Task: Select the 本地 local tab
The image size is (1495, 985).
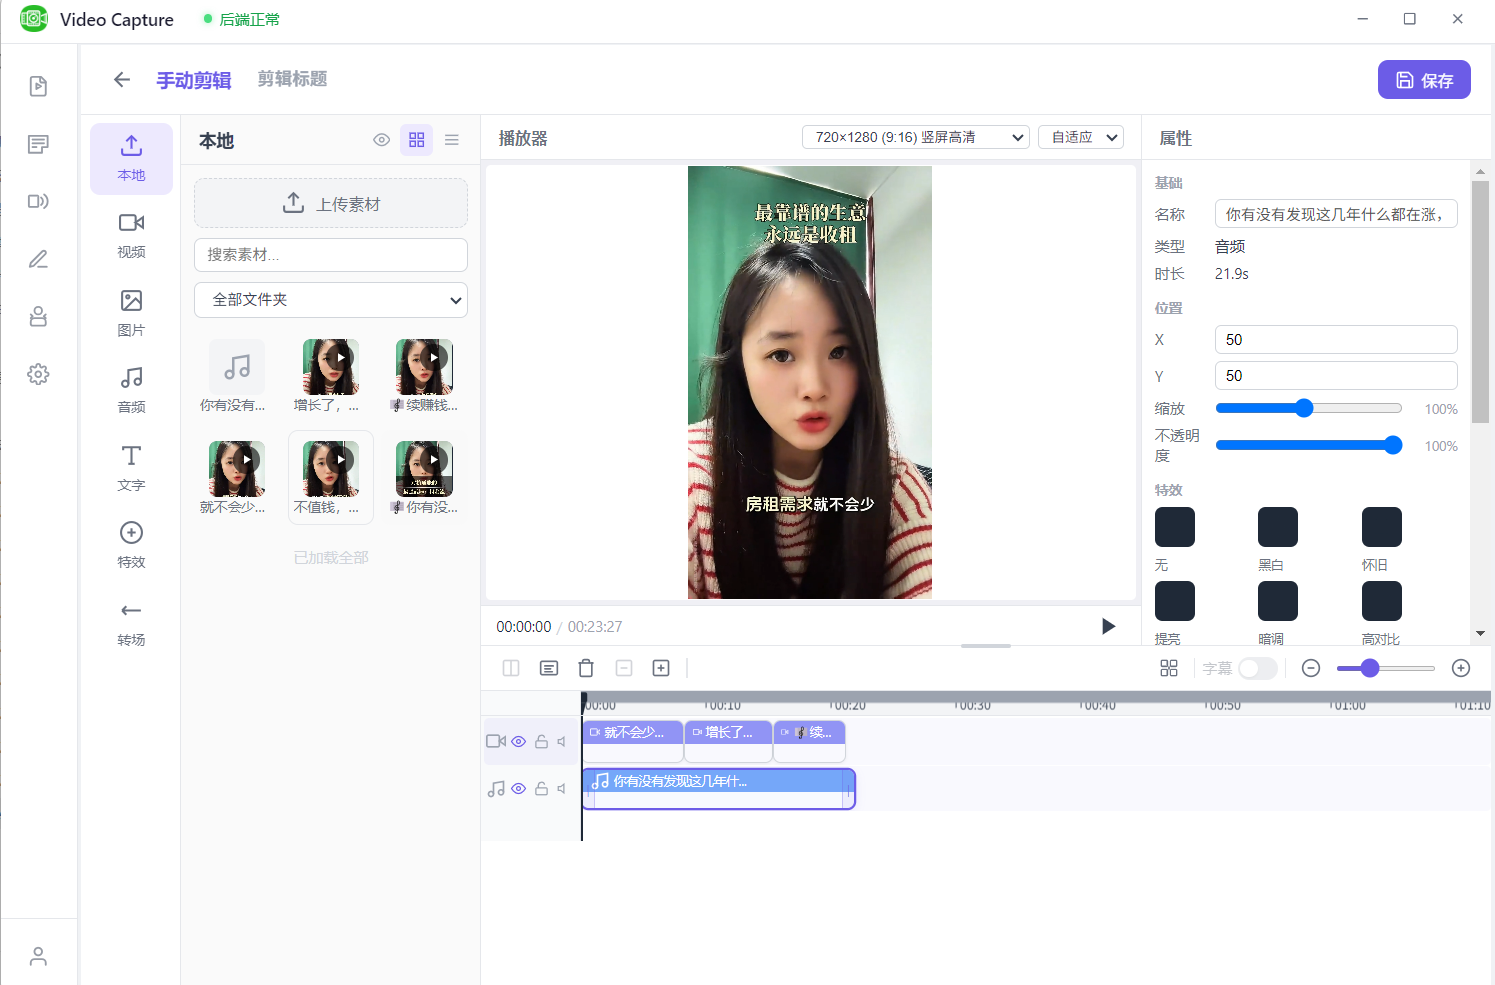Action: tap(131, 158)
